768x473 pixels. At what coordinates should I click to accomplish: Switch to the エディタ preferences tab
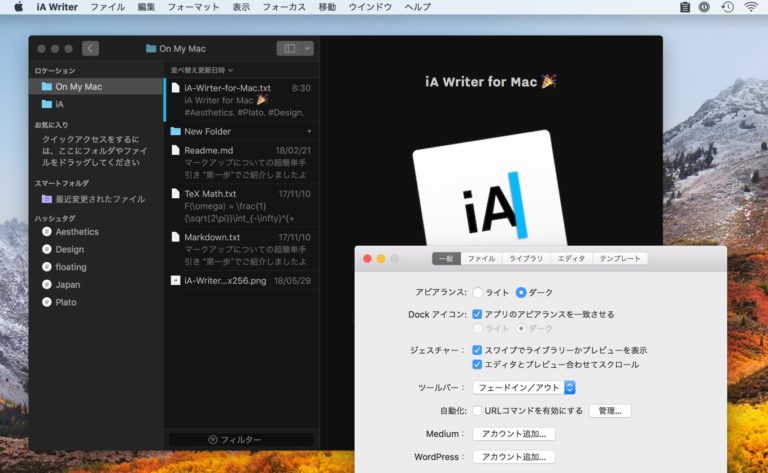coord(571,258)
